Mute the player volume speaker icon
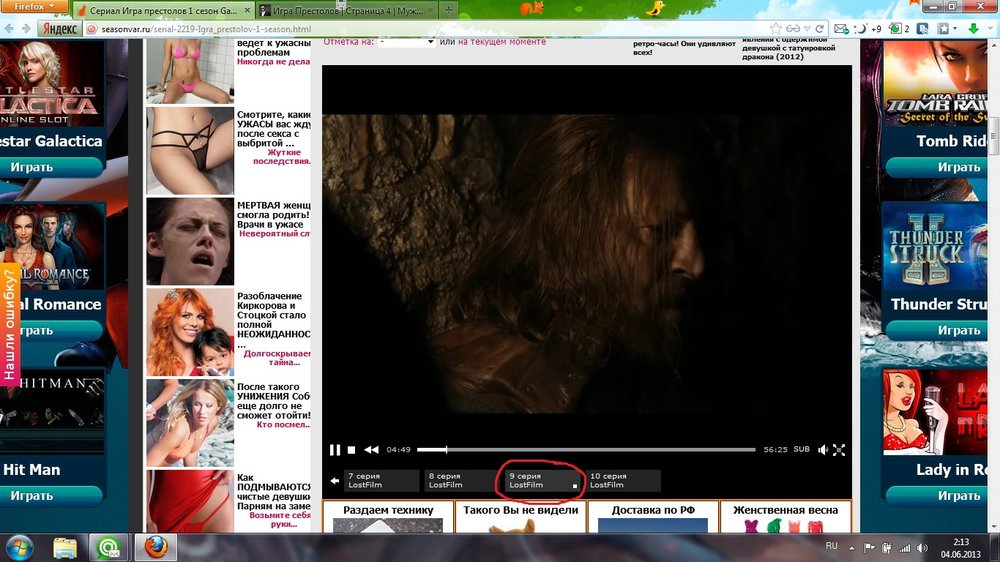 point(822,450)
